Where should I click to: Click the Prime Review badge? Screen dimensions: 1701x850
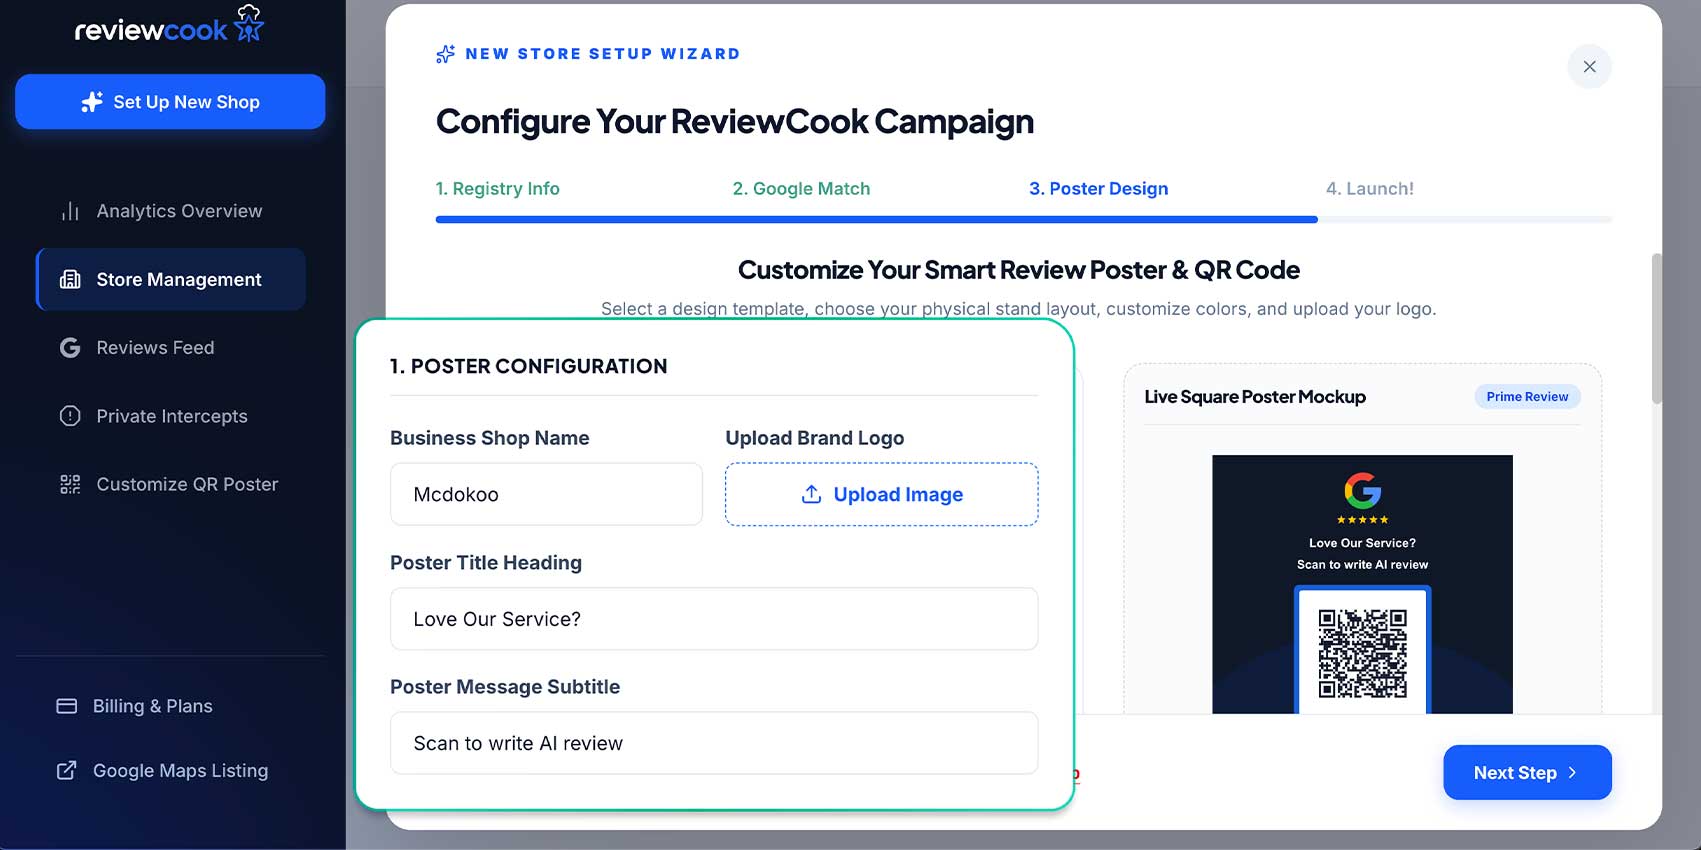(x=1527, y=397)
